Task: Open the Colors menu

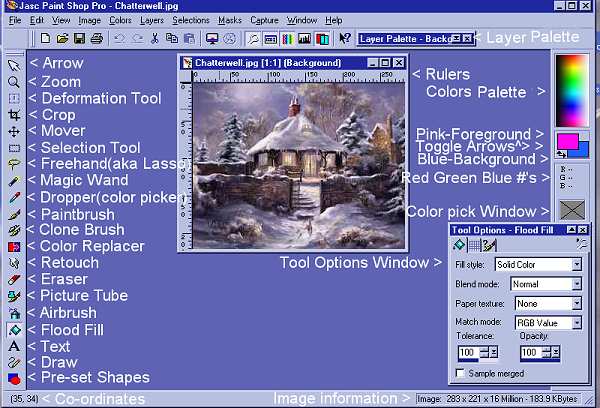Action: click(120, 20)
